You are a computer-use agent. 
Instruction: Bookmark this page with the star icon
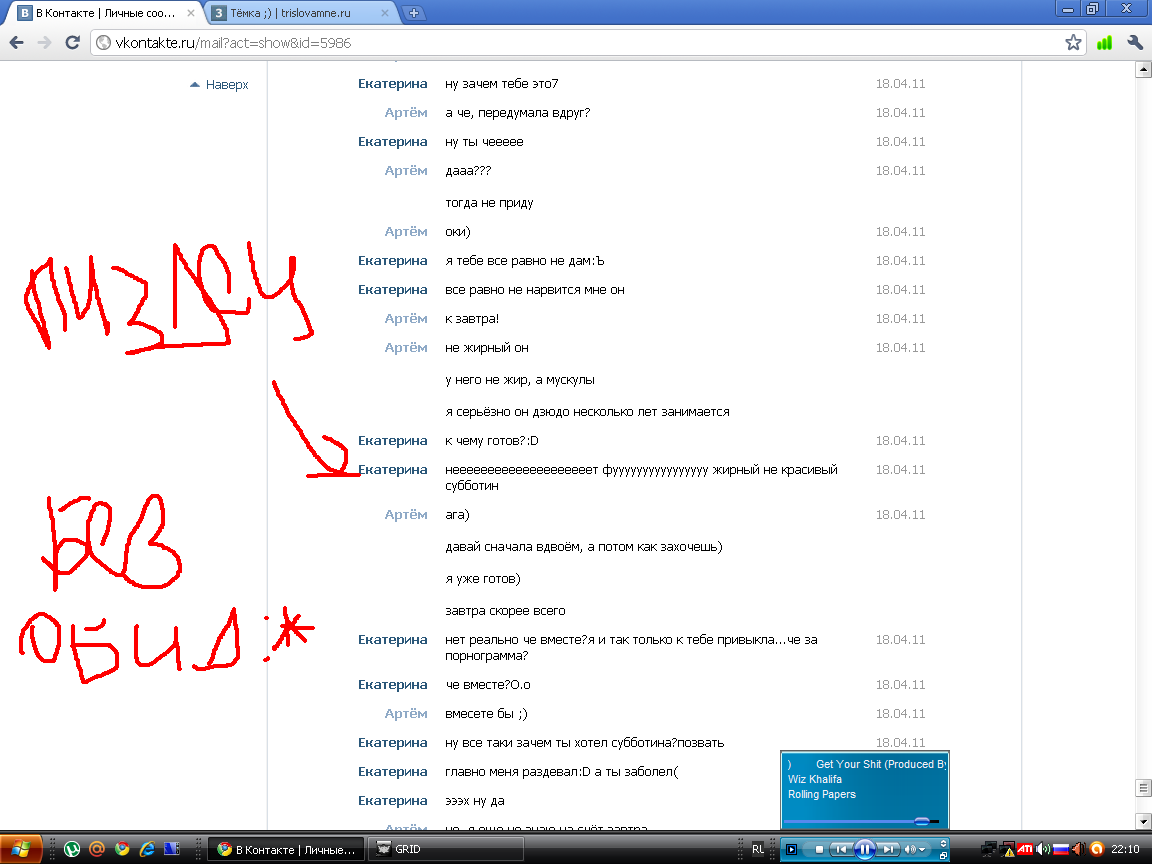click(x=1073, y=43)
